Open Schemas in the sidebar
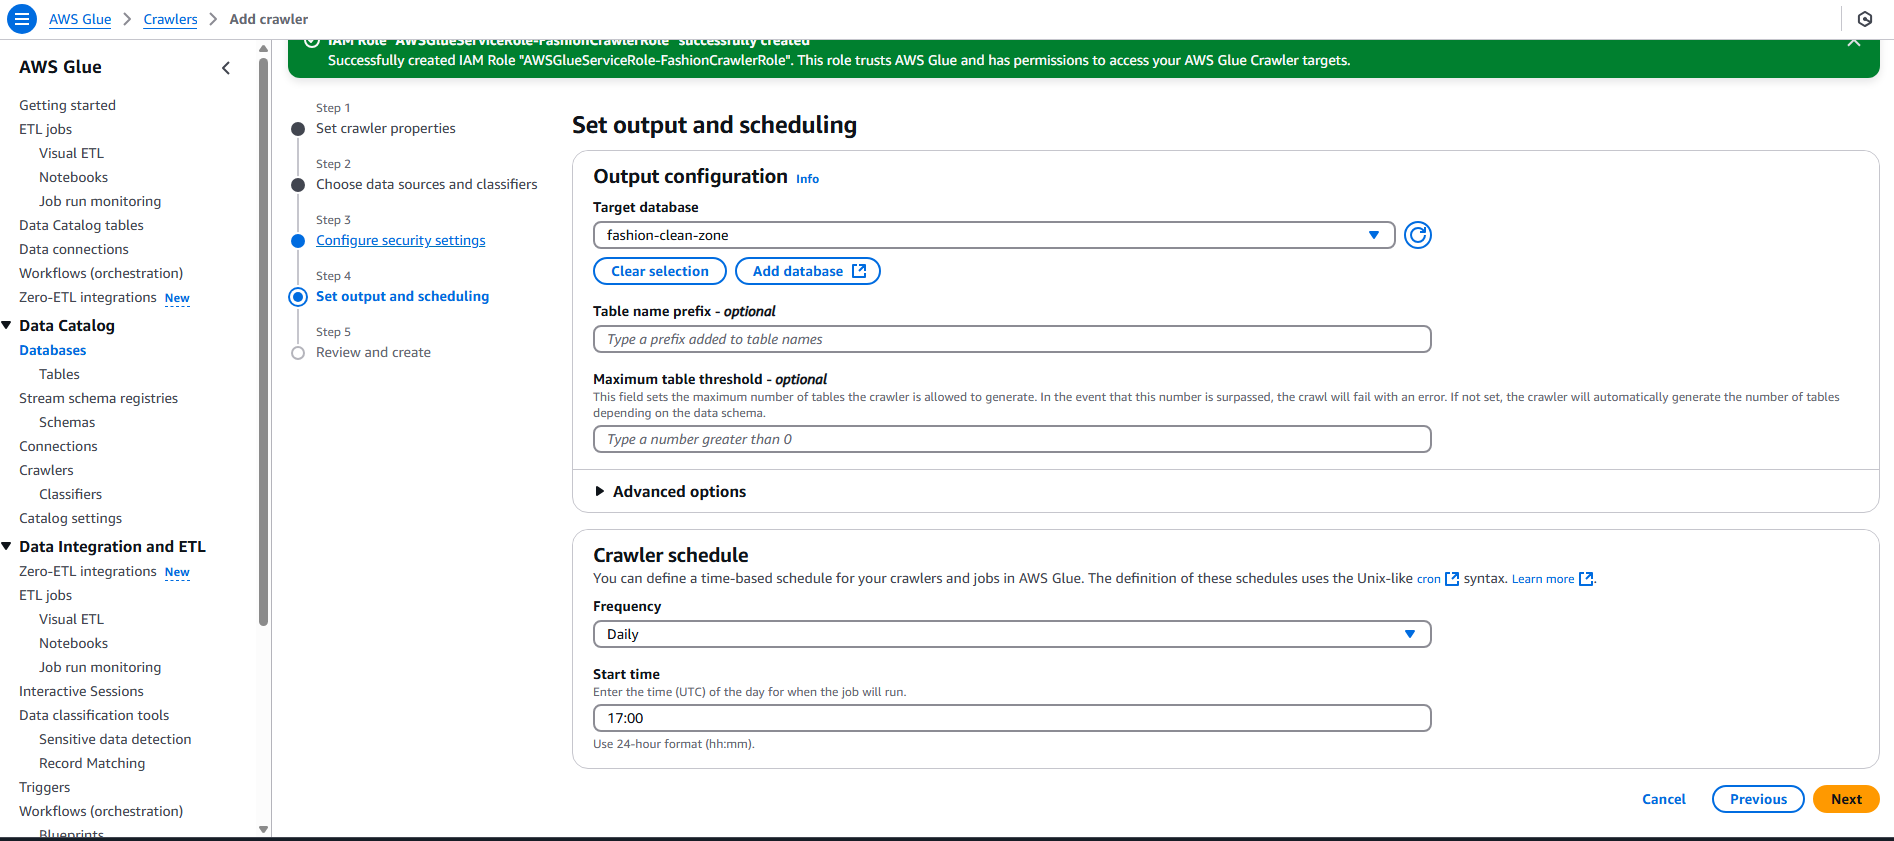Viewport: 1894px width, 841px height. pos(67,422)
